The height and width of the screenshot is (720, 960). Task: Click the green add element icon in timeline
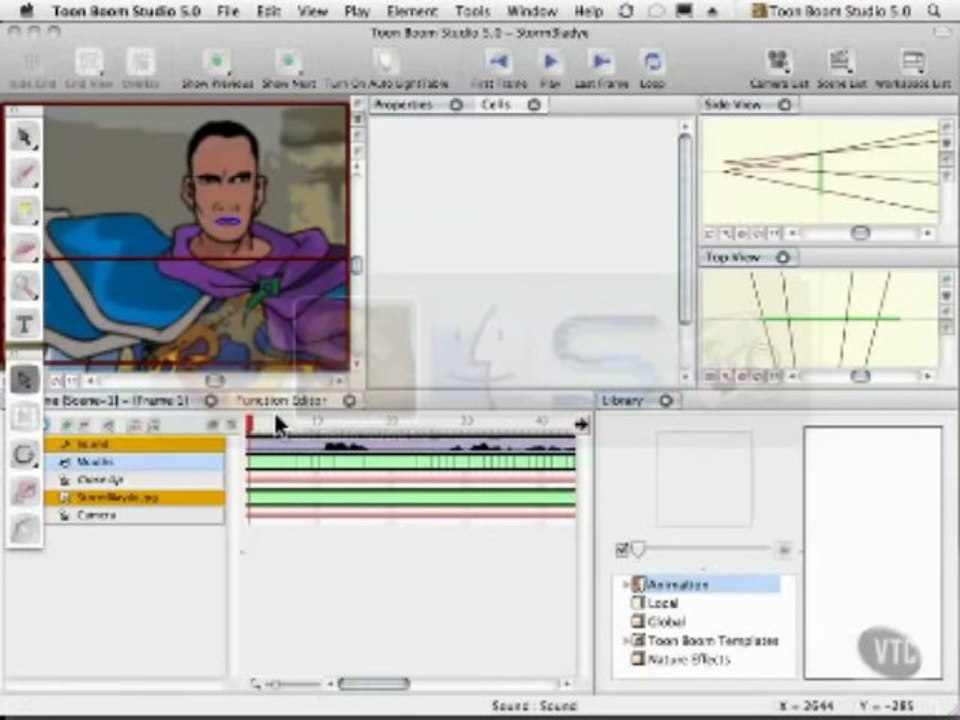tap(67, 424)
